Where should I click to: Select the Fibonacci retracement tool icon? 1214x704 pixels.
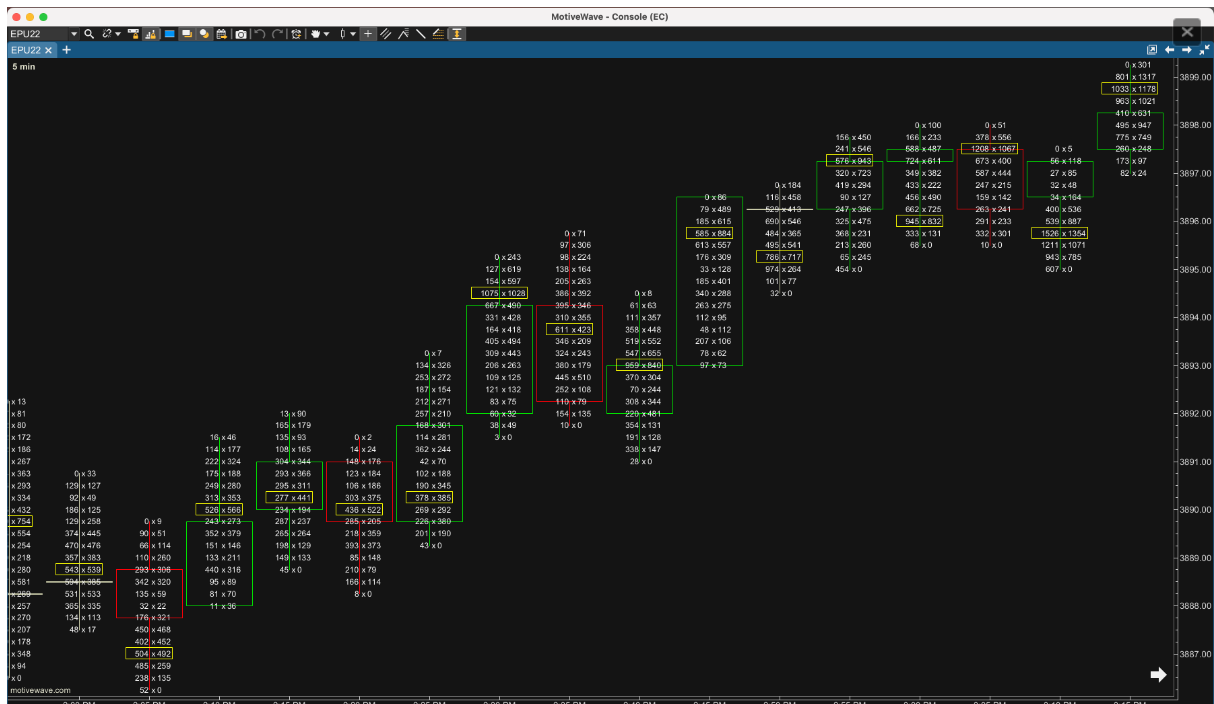coord(438,34)
